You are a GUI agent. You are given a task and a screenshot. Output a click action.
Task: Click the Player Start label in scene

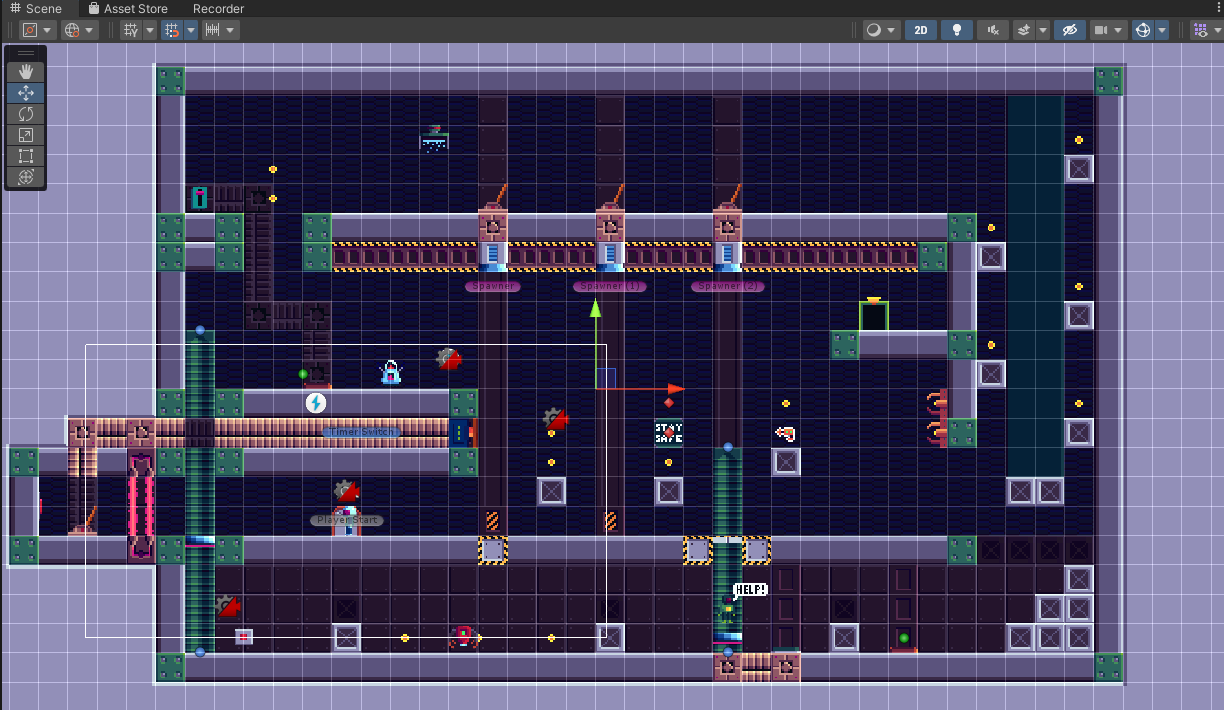pos(346,520)
